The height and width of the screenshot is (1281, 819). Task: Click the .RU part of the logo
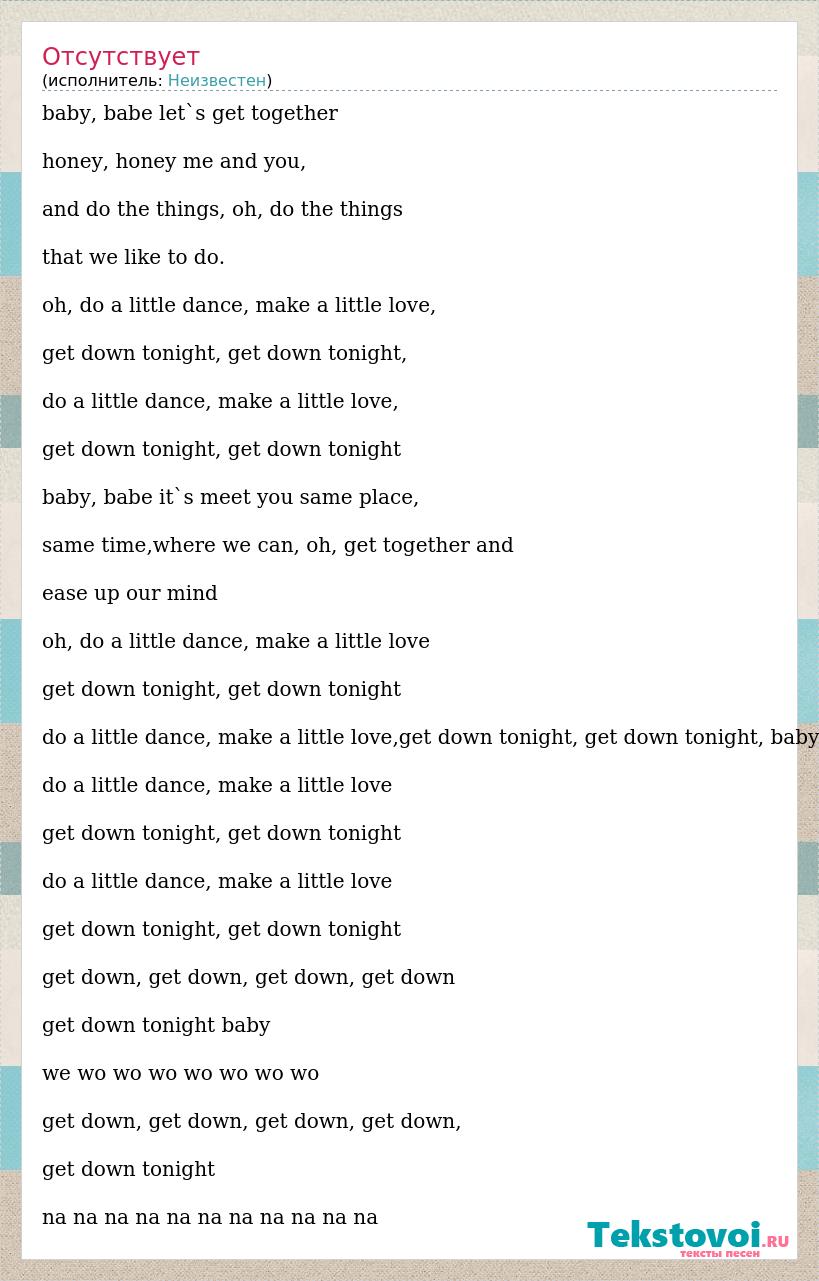(777, 1242)
